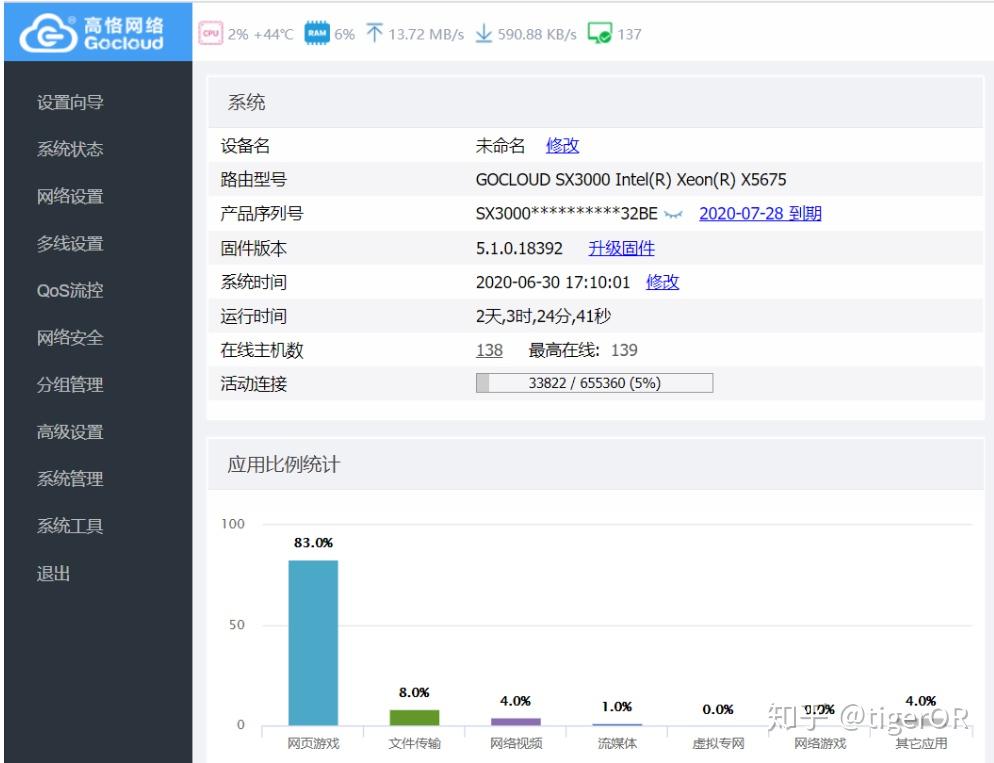Viewport: 994px width, 763px height.
Task: Click the download speed arrow icon
Action: pos(485,32)
